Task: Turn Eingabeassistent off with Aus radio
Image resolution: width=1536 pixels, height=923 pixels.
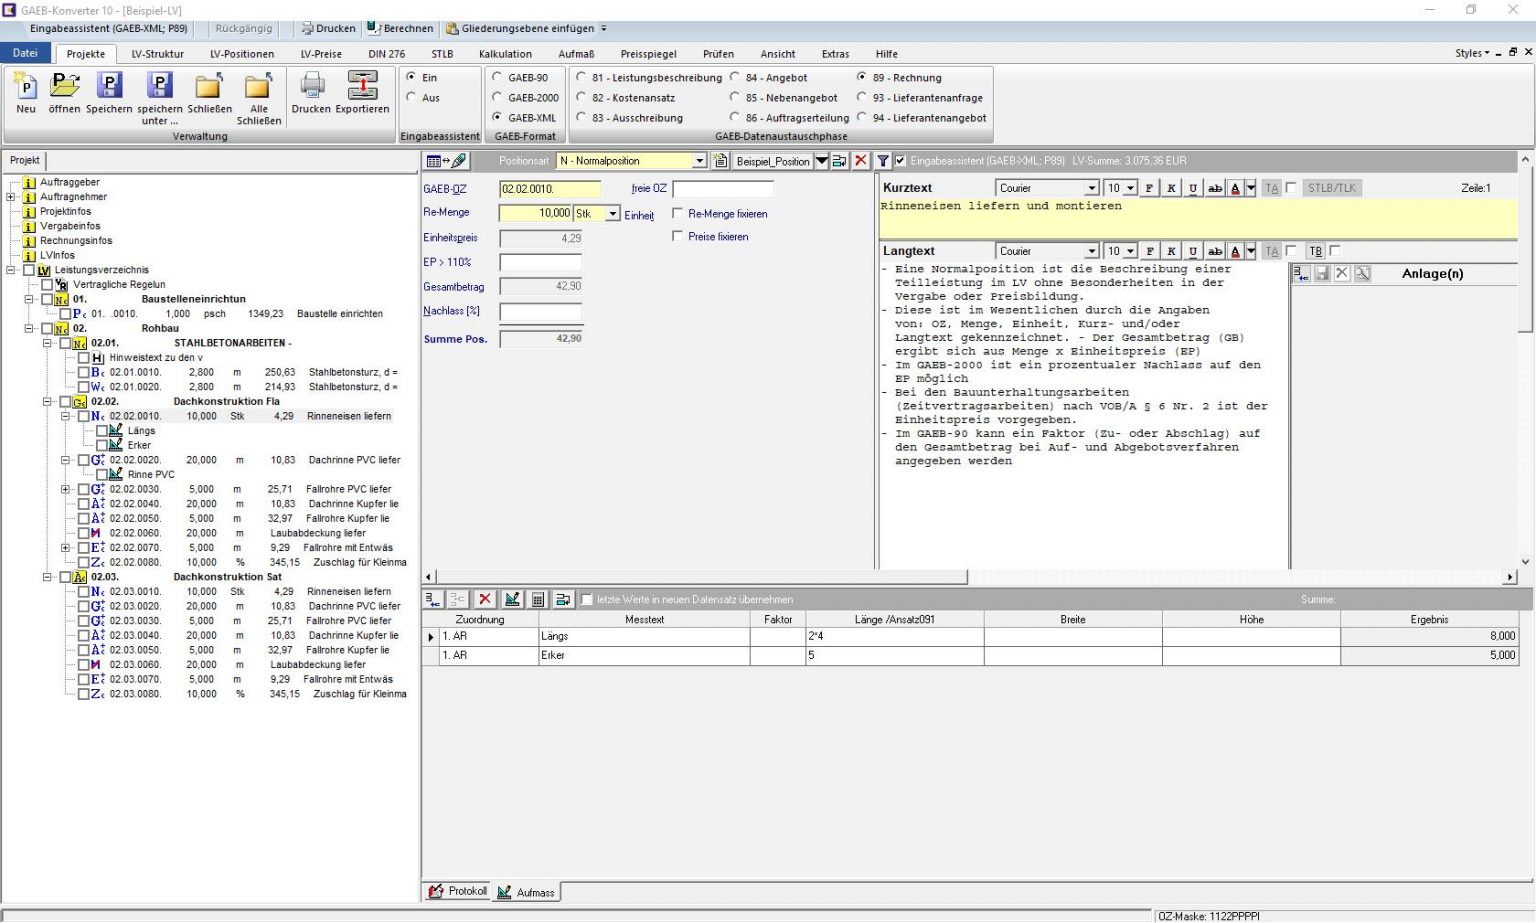Action: 411,97
